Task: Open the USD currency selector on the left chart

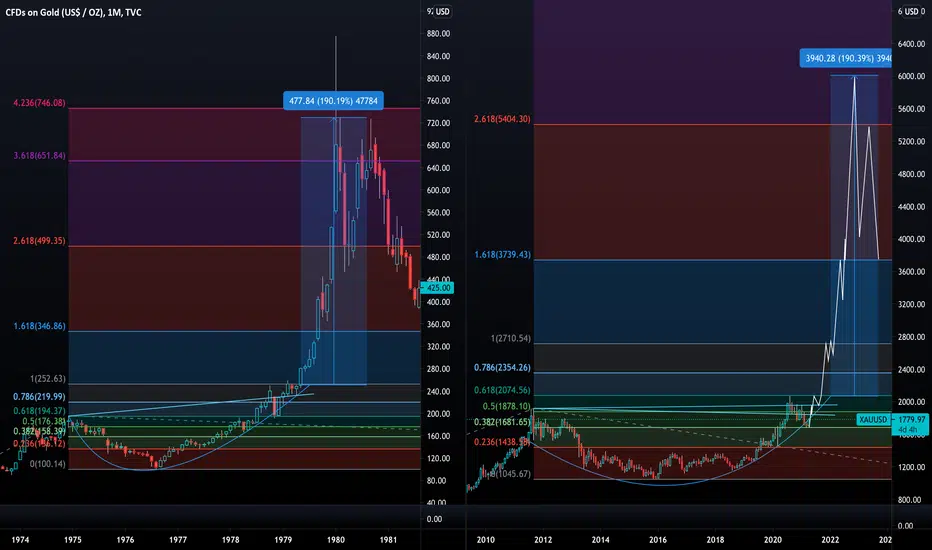Action: pos(442,12)
